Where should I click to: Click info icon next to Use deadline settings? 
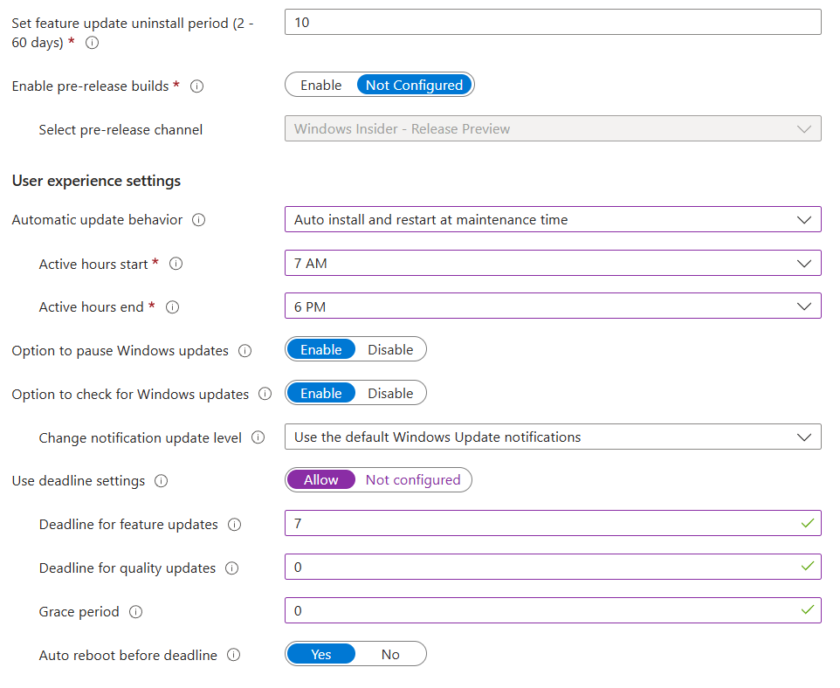coord(161,481)
